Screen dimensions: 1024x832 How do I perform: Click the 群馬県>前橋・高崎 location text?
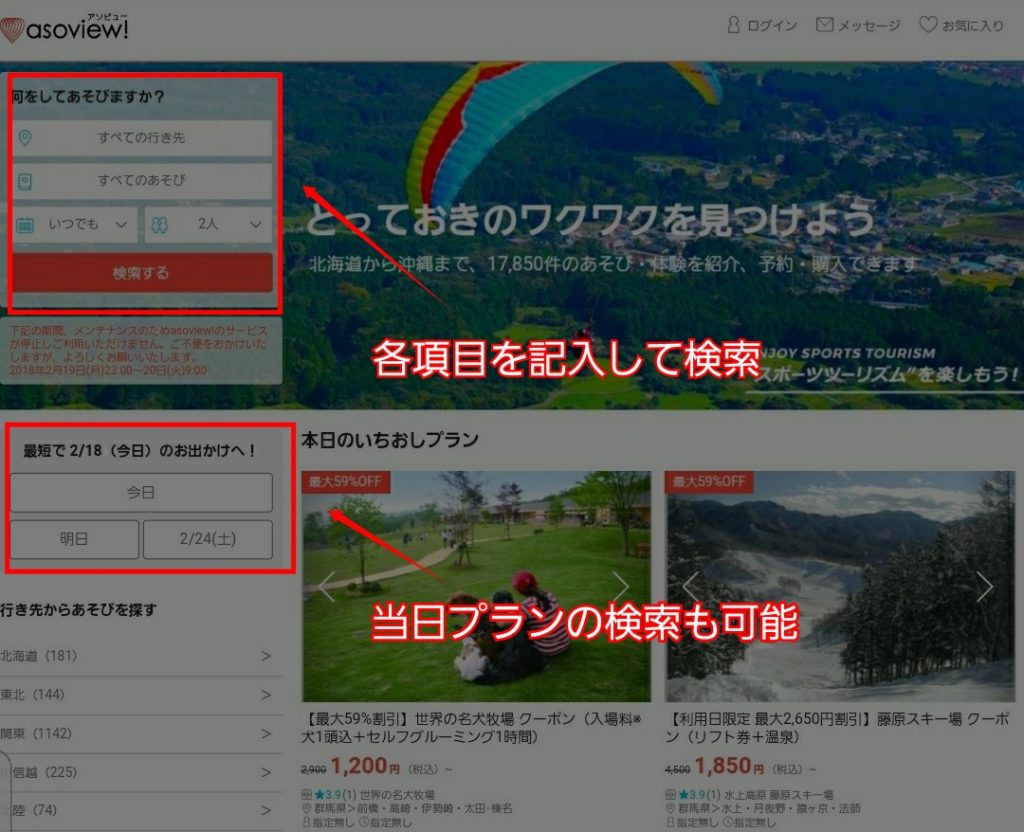click(413, 809)
